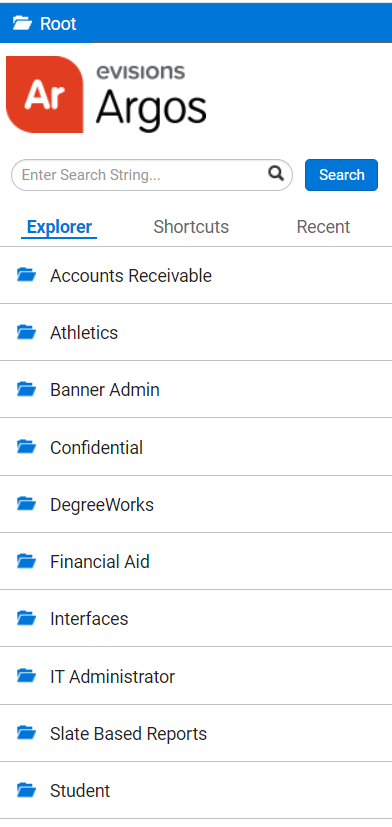This screenshot has width=392, height=827.
Task: Open the Student folder
Action: click(196, 790)
